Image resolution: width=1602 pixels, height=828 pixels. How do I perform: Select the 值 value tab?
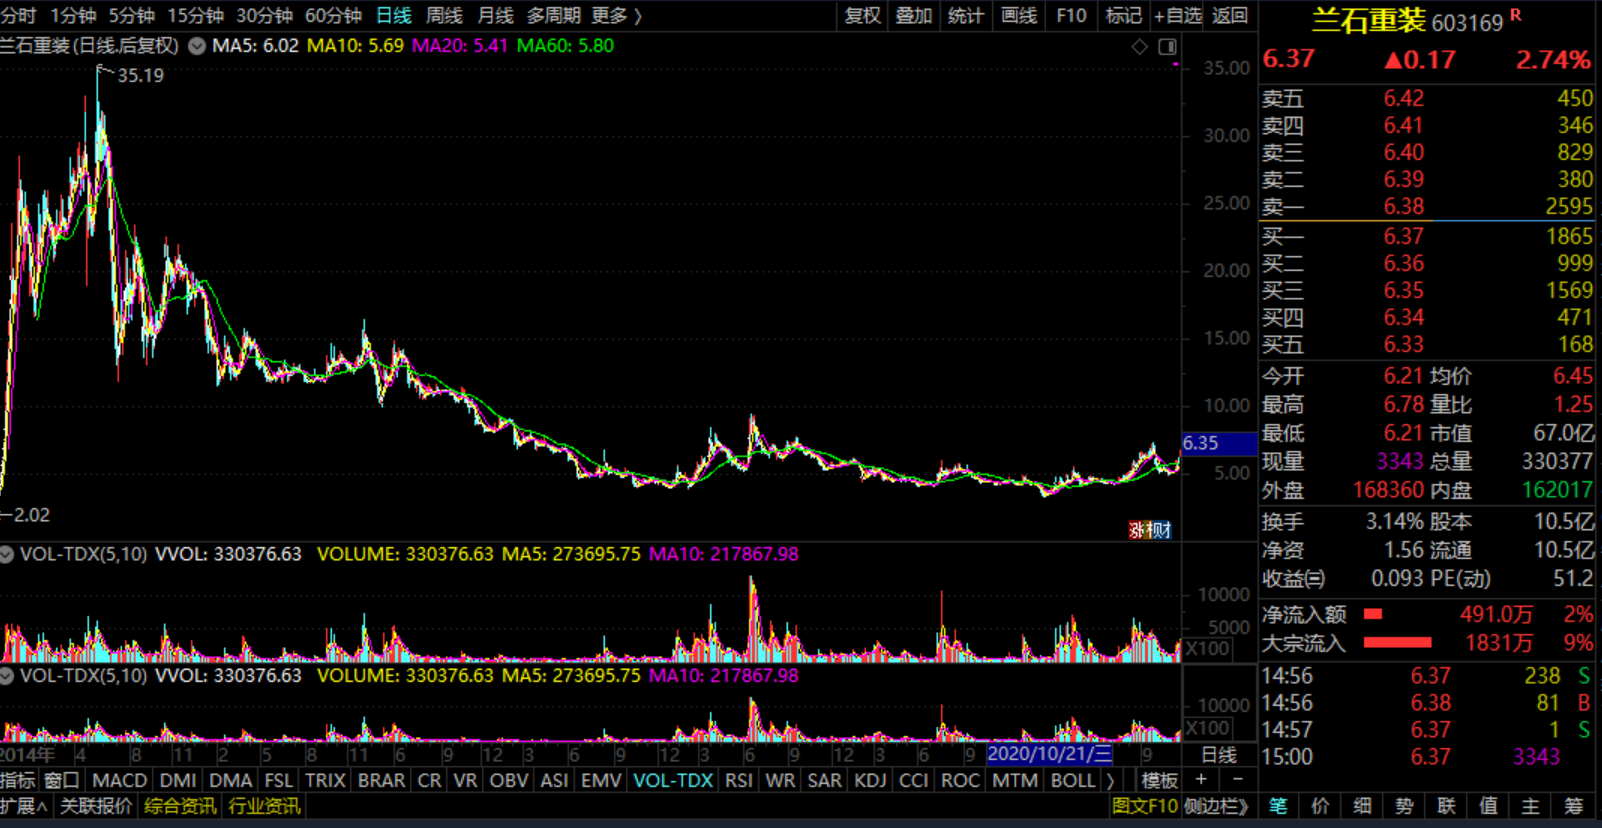[1488, 806]
